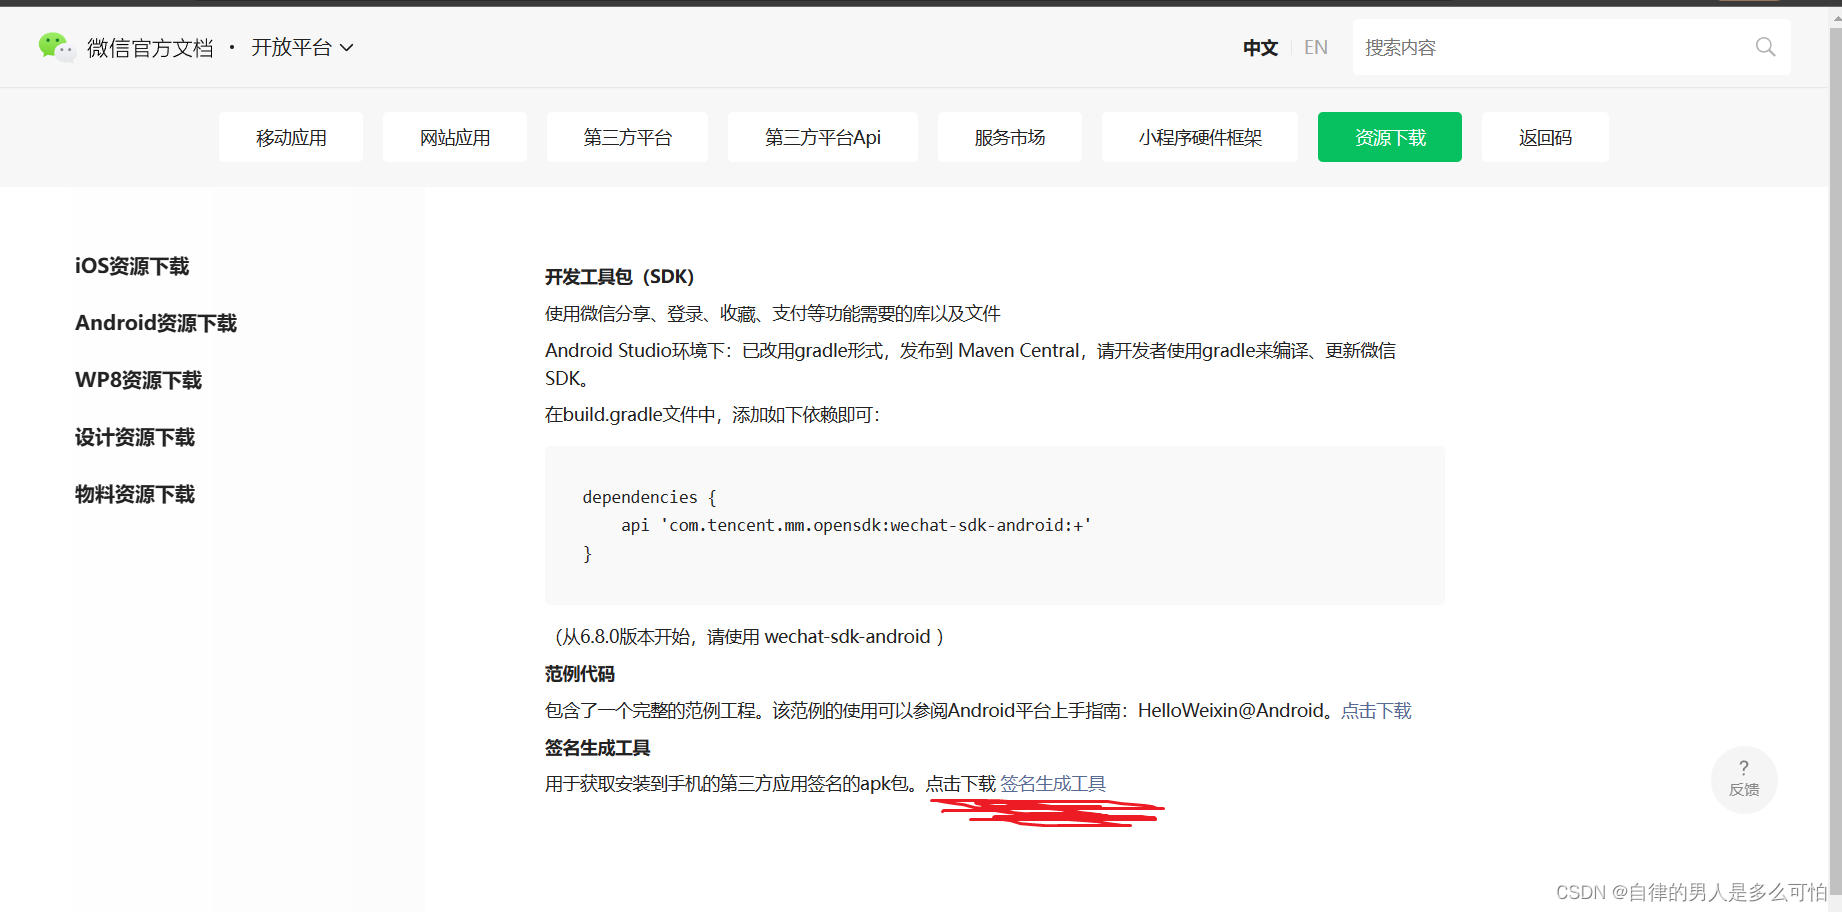The image size is (1842, 912).
Task: Open the 服务市场 tab
Action: click(x=1010, y=137)
